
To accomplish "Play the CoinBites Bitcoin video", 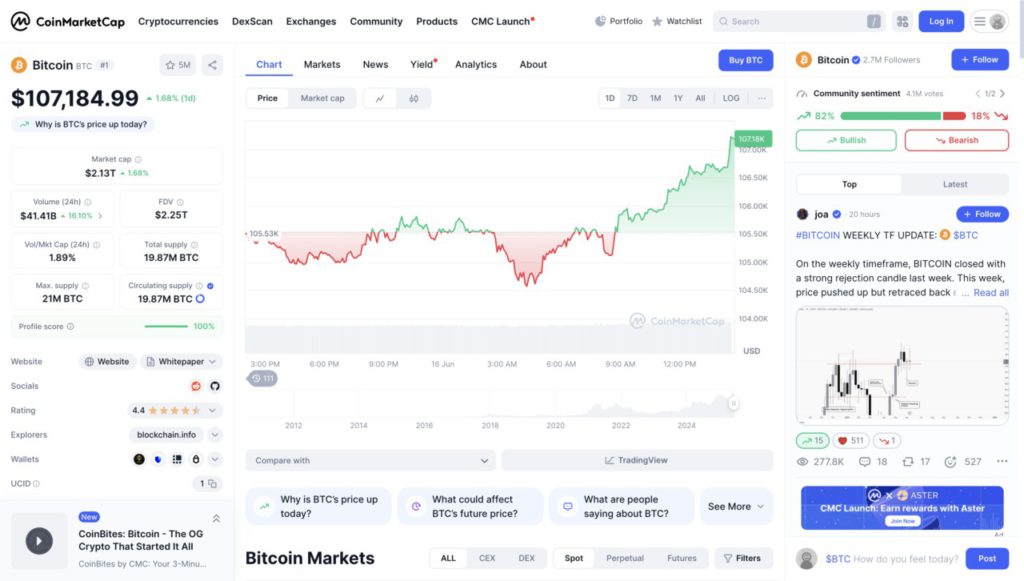I will 39,541.
